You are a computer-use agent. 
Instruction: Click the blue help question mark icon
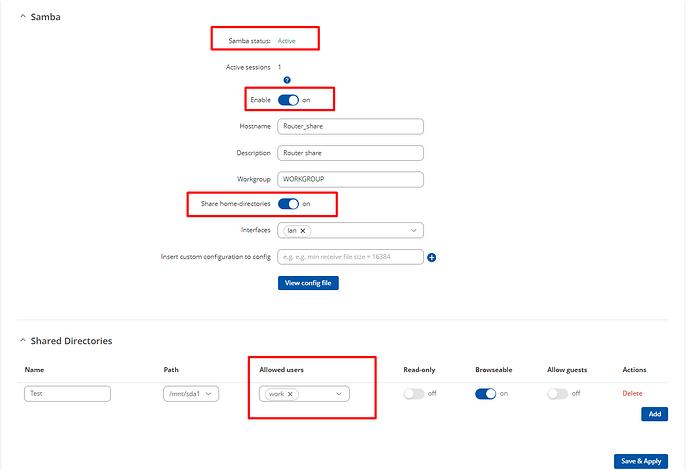(x=287, y=80)
